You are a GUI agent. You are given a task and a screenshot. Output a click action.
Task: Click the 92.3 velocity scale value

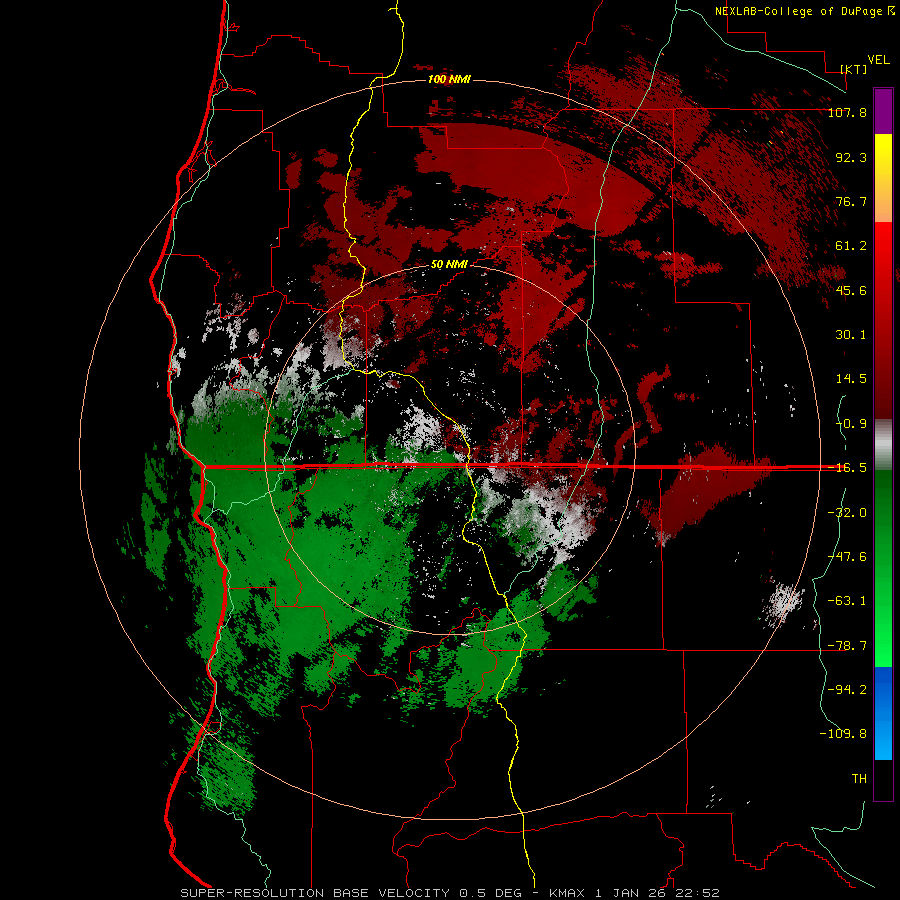click(851, 157)
